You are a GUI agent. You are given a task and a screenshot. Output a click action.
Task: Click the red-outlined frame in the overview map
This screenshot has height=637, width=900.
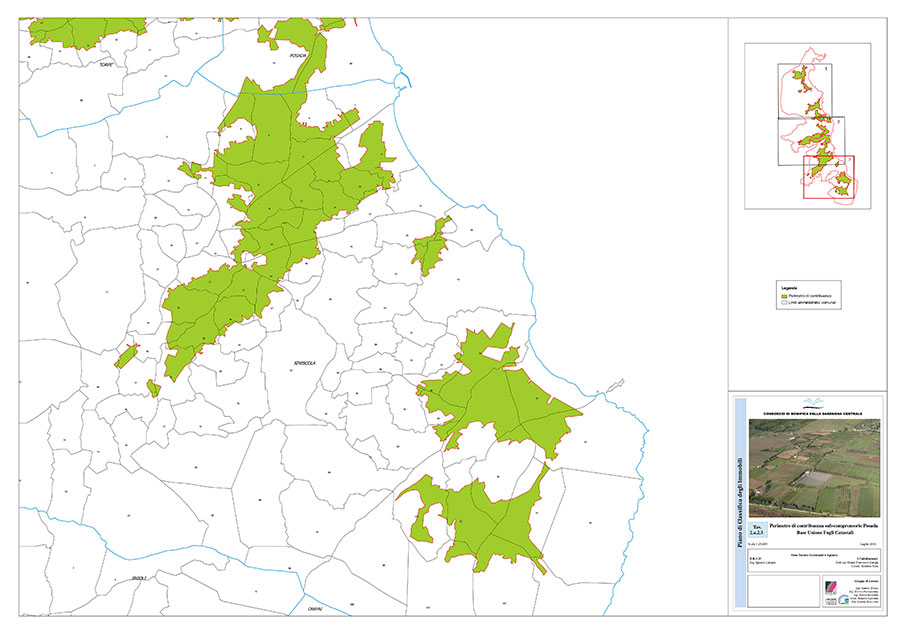829,177
